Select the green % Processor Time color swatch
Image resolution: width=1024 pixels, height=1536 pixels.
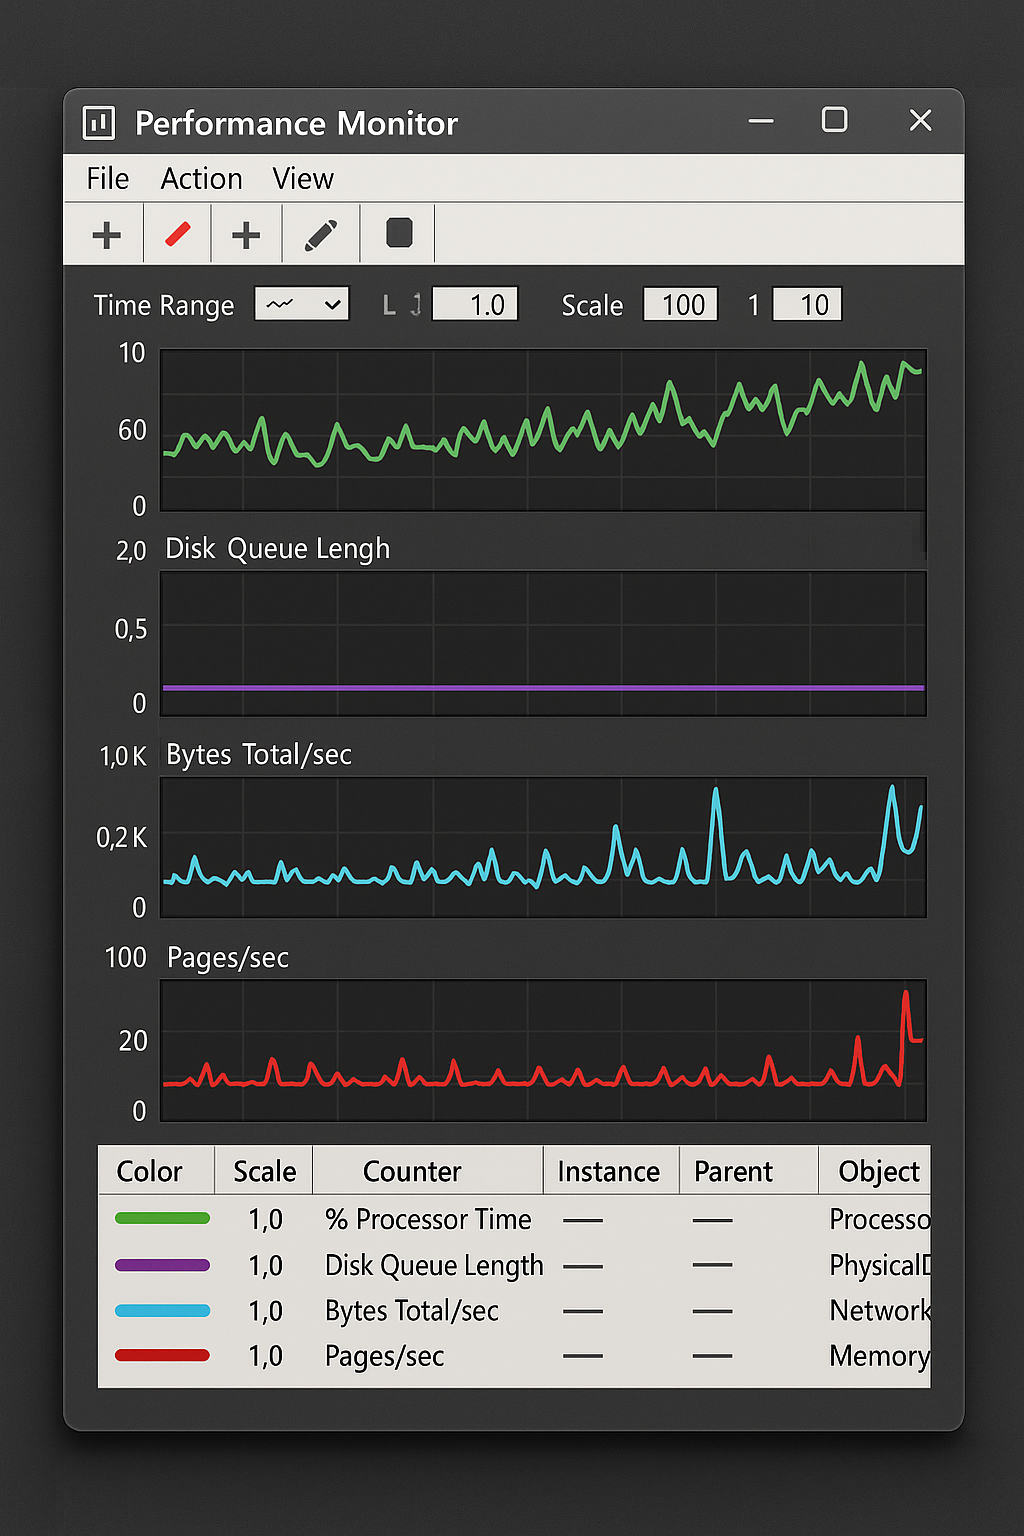click(162, 1218)
